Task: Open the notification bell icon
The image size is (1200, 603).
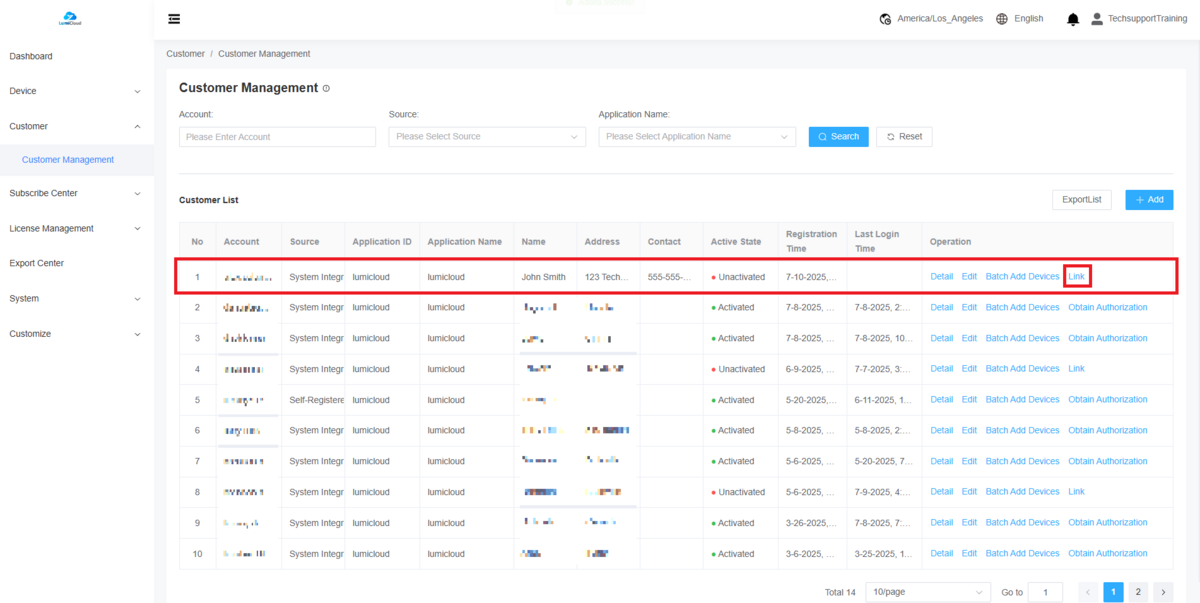Action: tap(1073, 19)
